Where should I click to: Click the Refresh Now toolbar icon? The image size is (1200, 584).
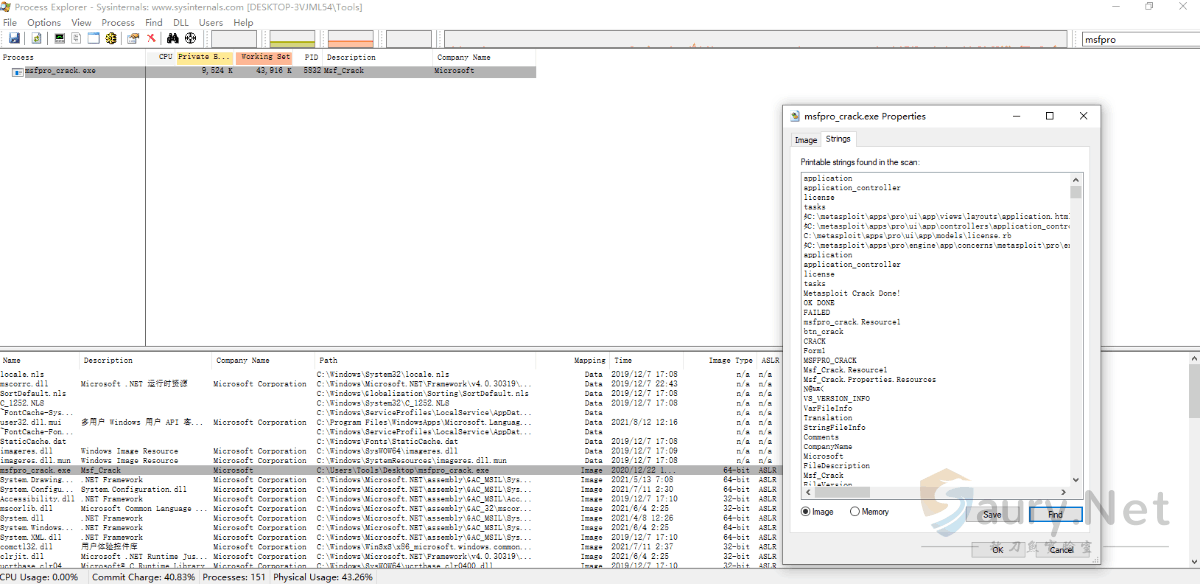click(36, 39)
